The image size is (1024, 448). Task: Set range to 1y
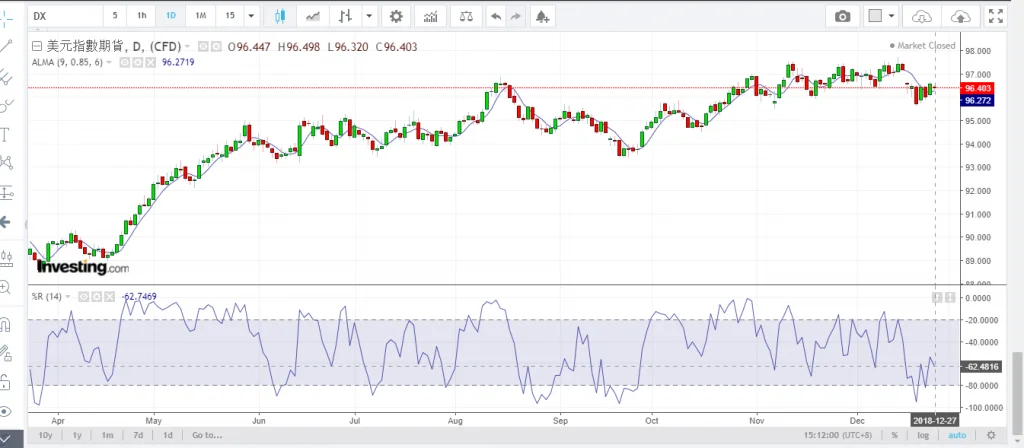pyautogui.click(x=77, y=435)
